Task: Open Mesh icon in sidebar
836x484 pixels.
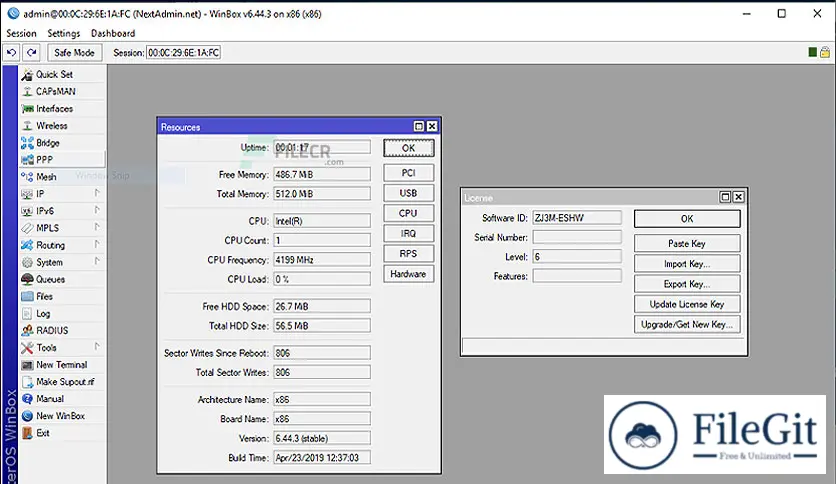Action: (x=27, y=177)
